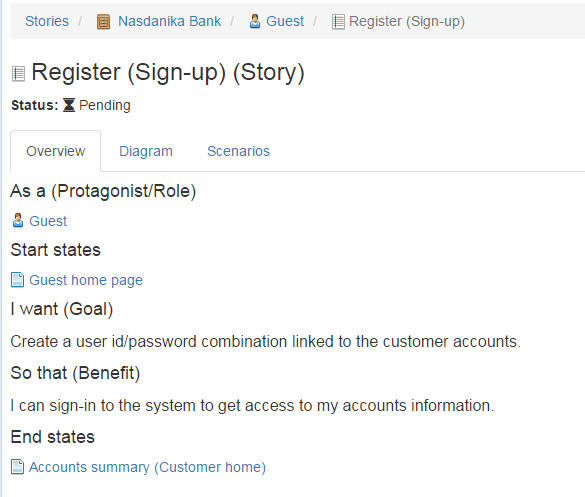The height and width of the screenshot is (497, 585).
Task: Click the Guest home page document icon
Action: [18, 279]
